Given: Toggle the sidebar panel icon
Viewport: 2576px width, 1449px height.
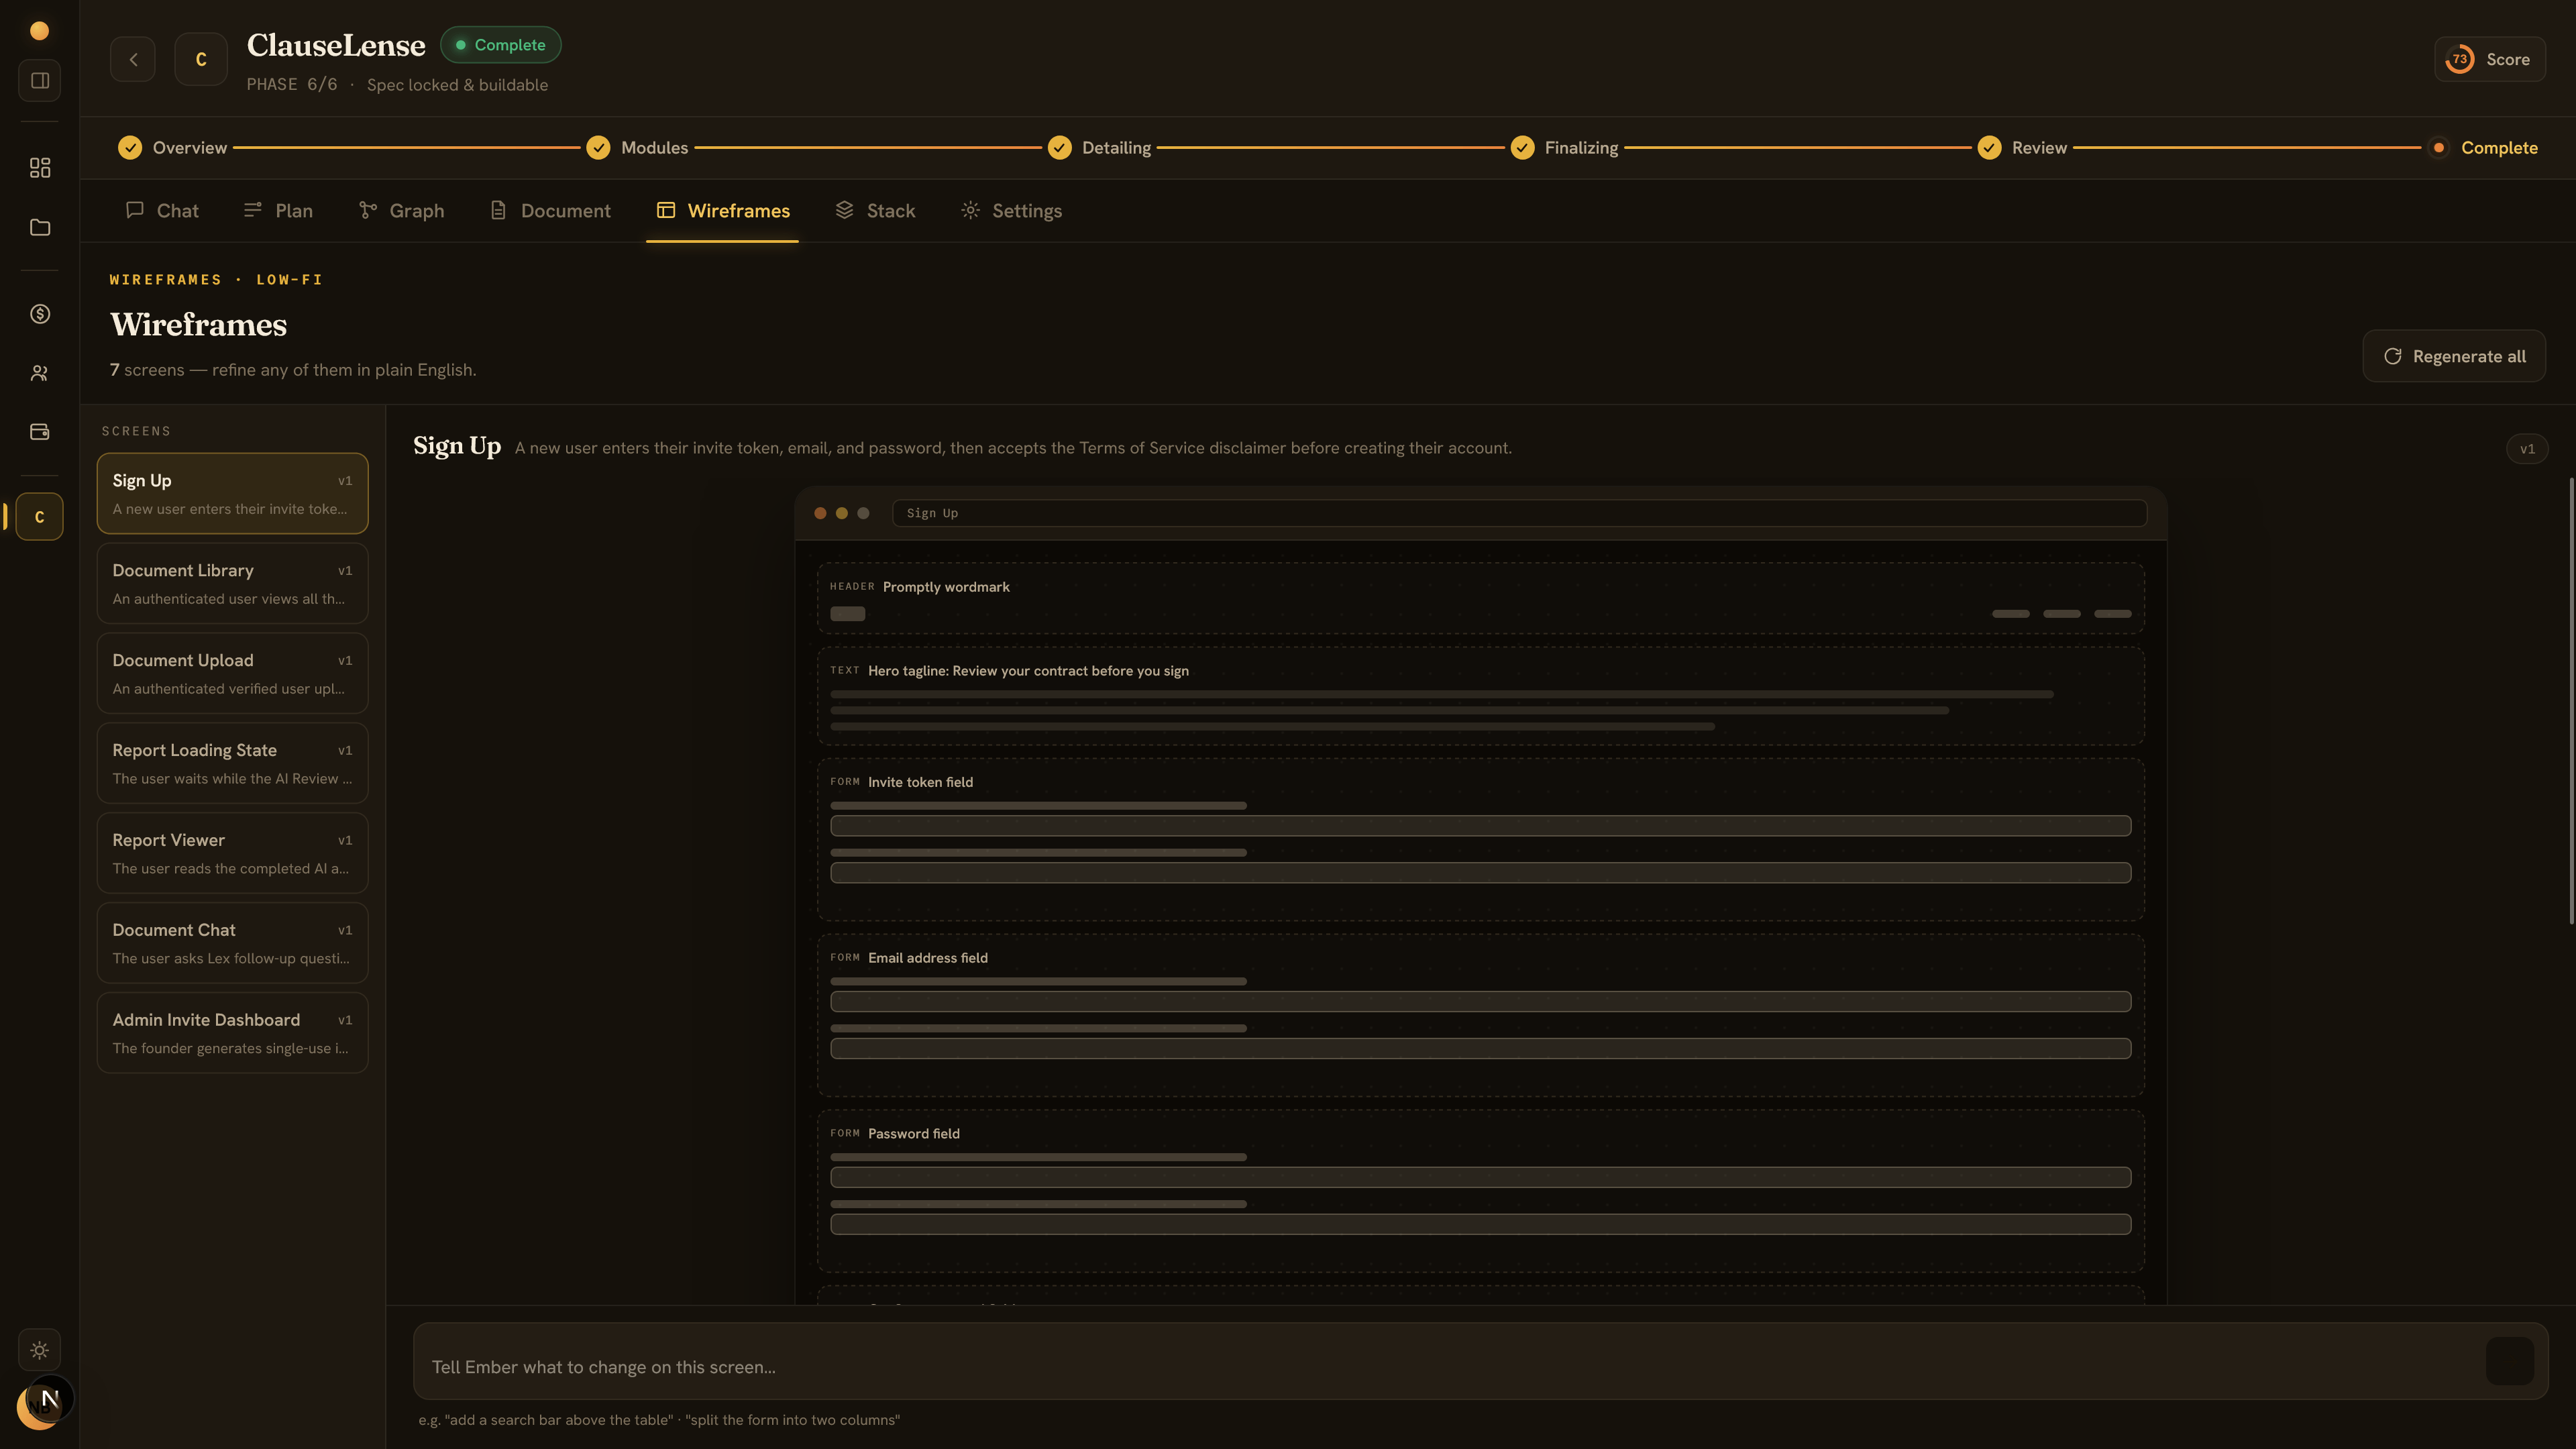Looking at the screenshot, I should [40, 80].
